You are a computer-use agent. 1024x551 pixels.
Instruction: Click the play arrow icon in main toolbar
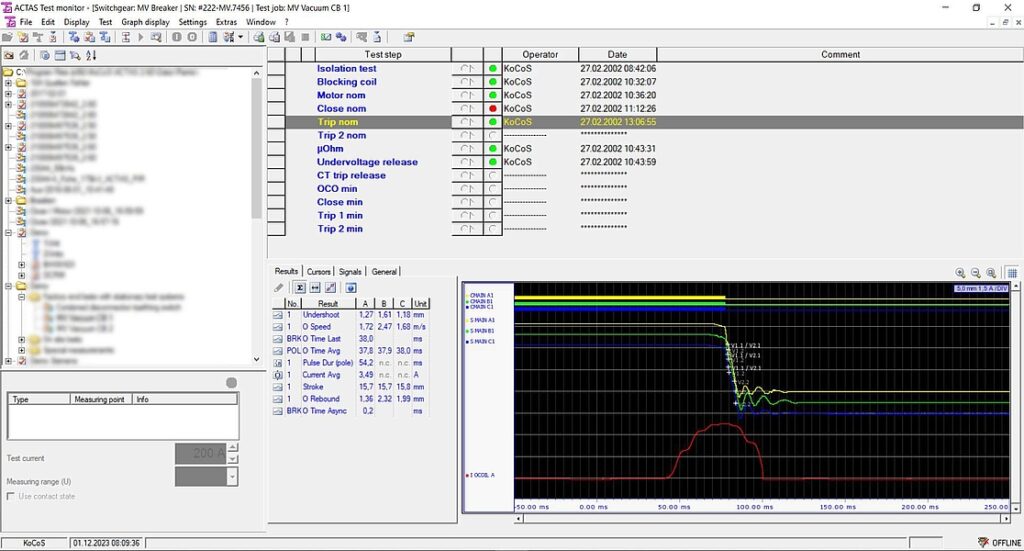pos(140,37)
